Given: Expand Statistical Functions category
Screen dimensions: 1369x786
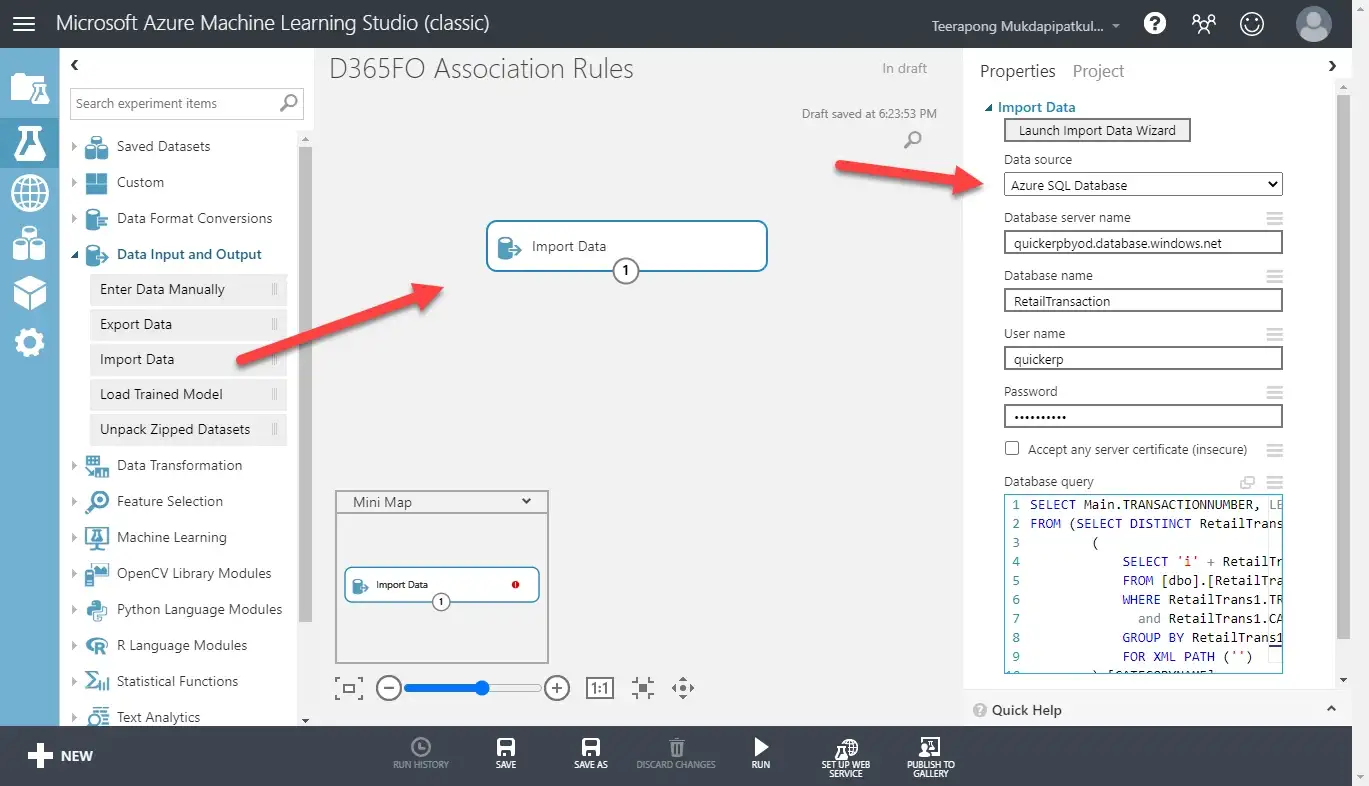Looking at the screenshot, I should pos(74,681).
